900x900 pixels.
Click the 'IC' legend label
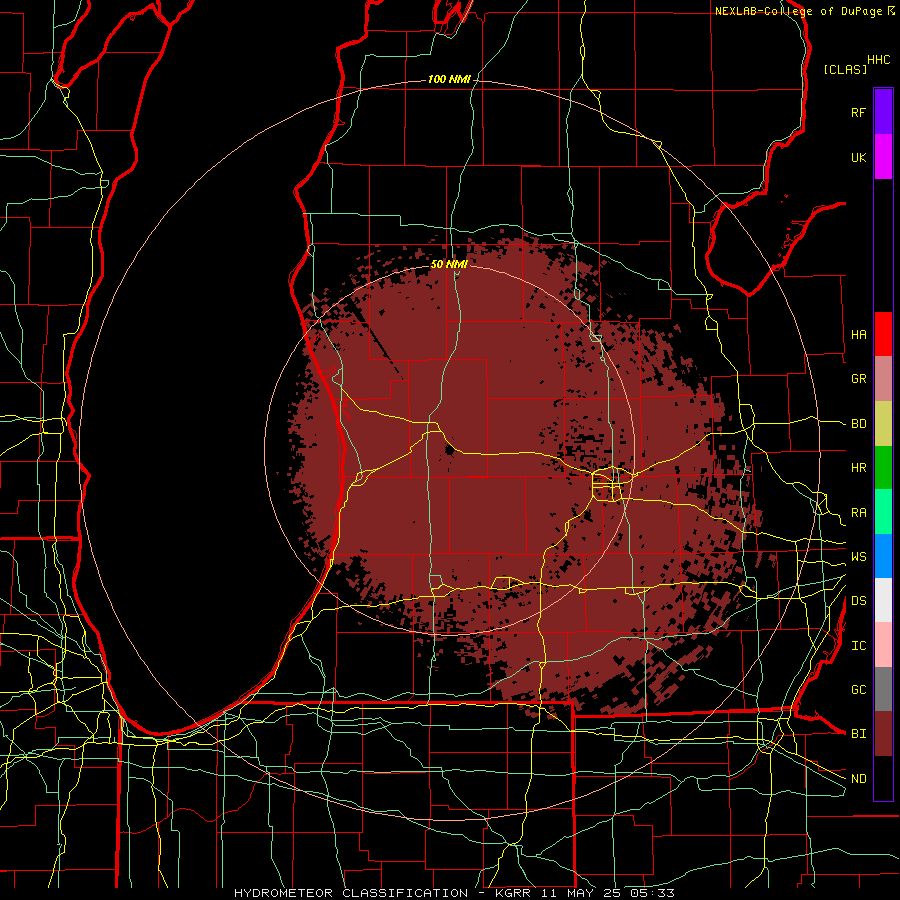point(859,646)
